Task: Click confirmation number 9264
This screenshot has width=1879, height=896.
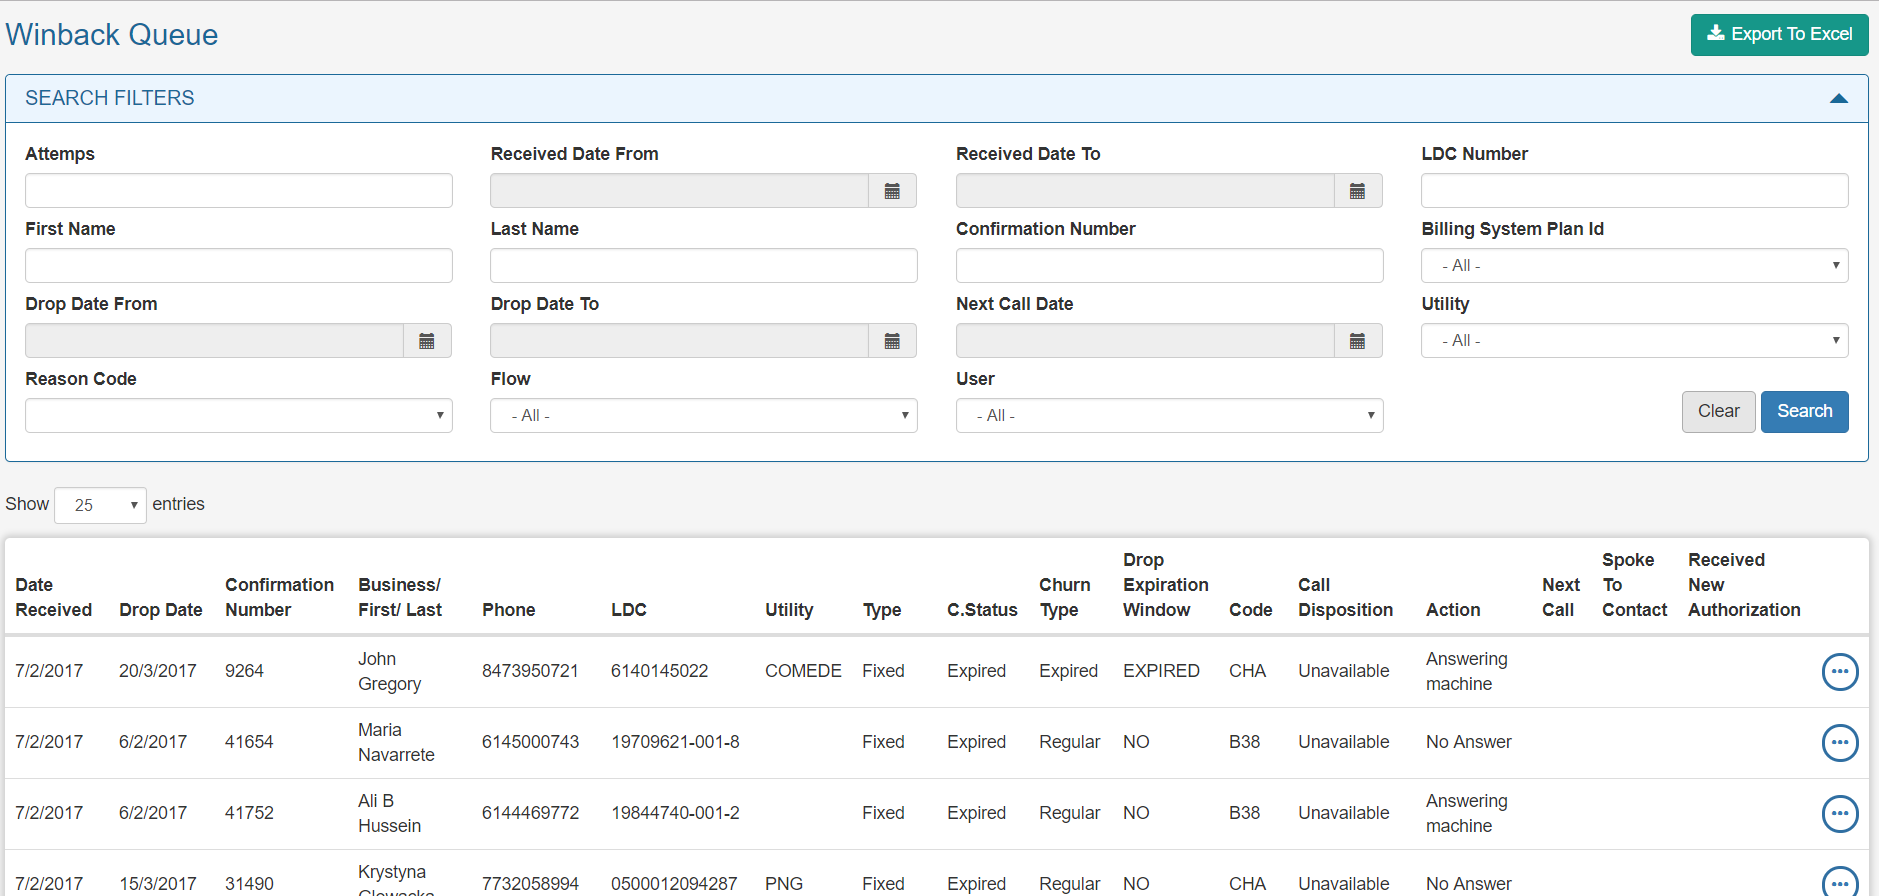Action: pyautogui.click(x=244, y=671)
